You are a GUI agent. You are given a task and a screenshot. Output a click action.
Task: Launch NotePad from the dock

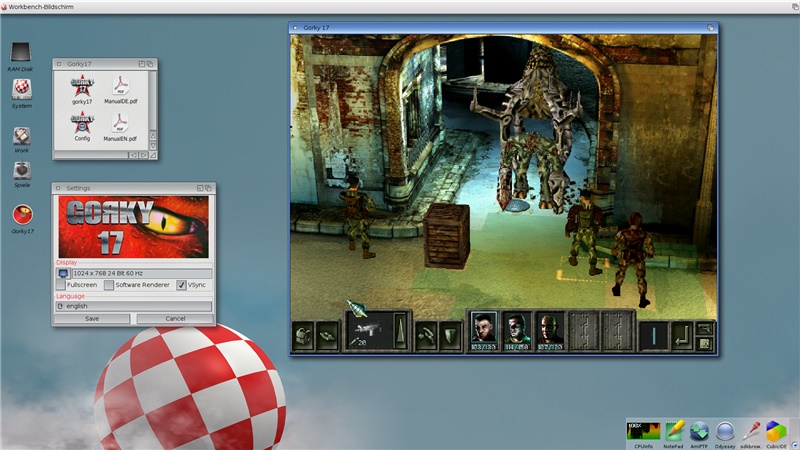pyautogui.click(x=673, y=434)
